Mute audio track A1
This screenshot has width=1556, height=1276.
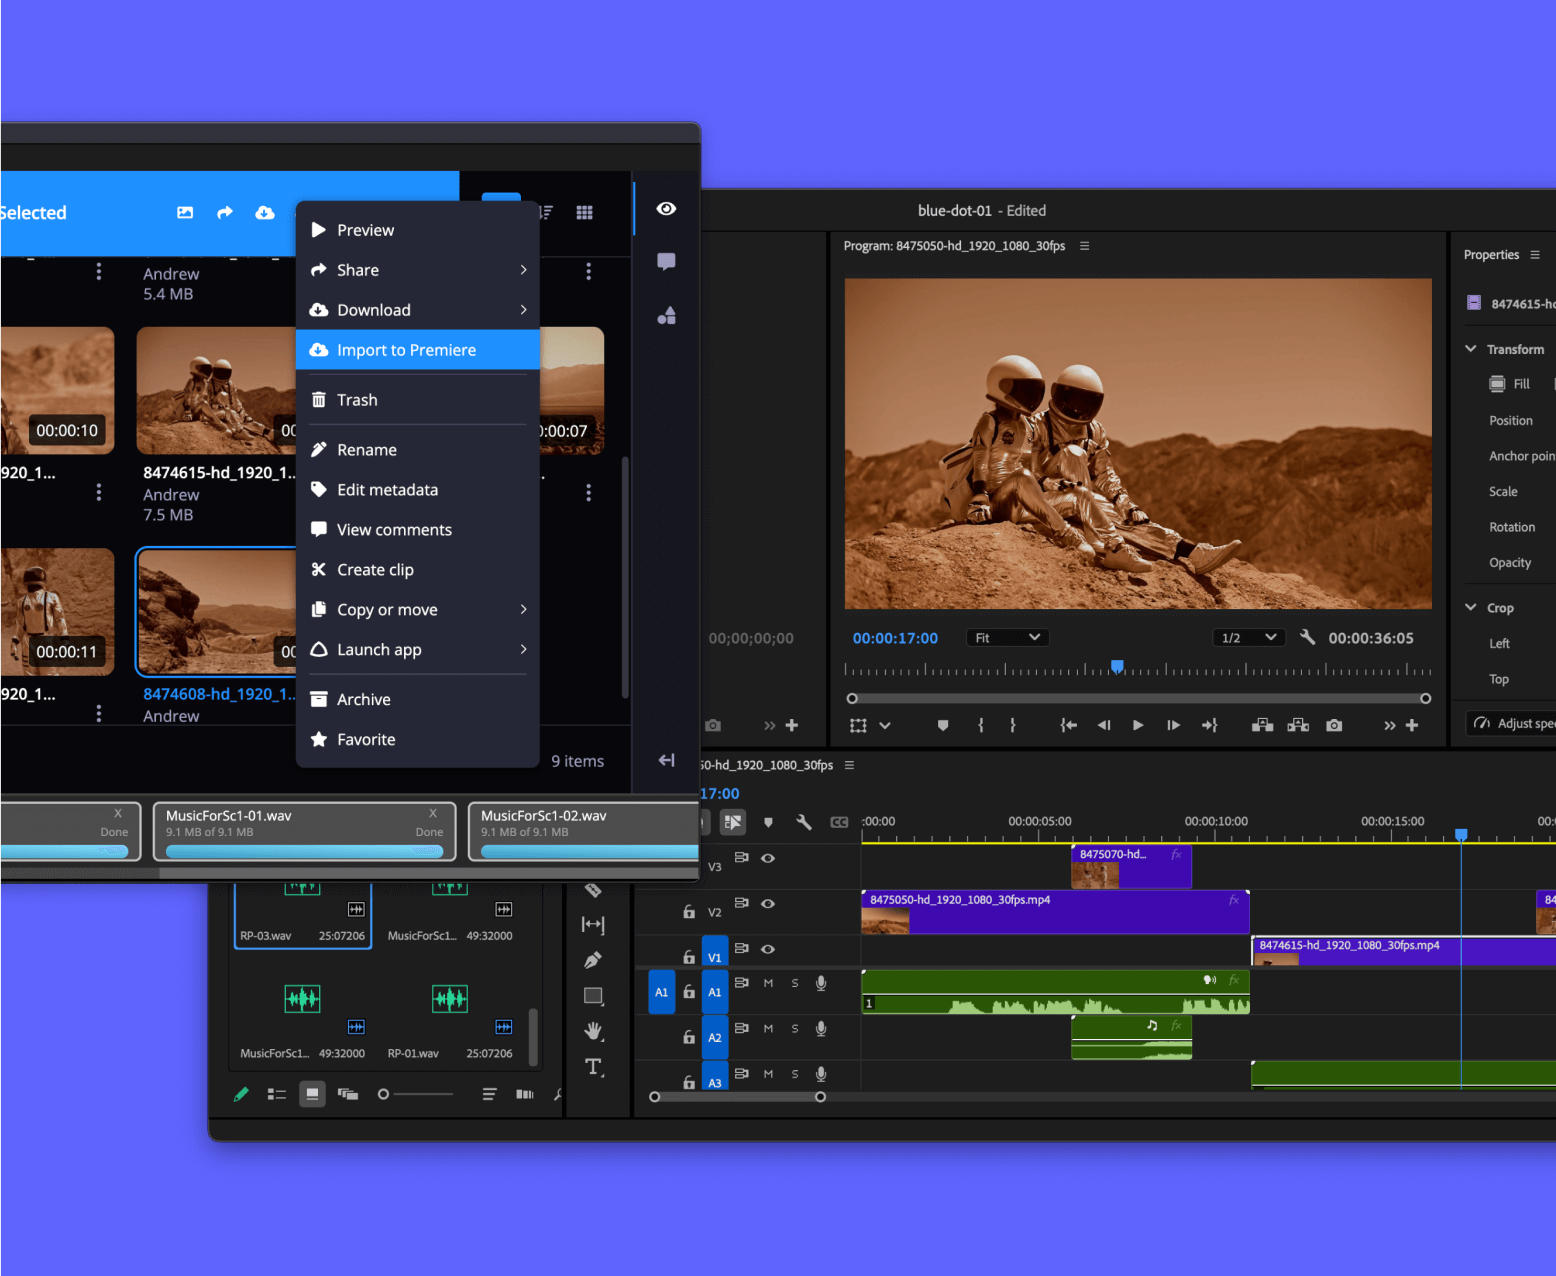click(x=768, y=983)
